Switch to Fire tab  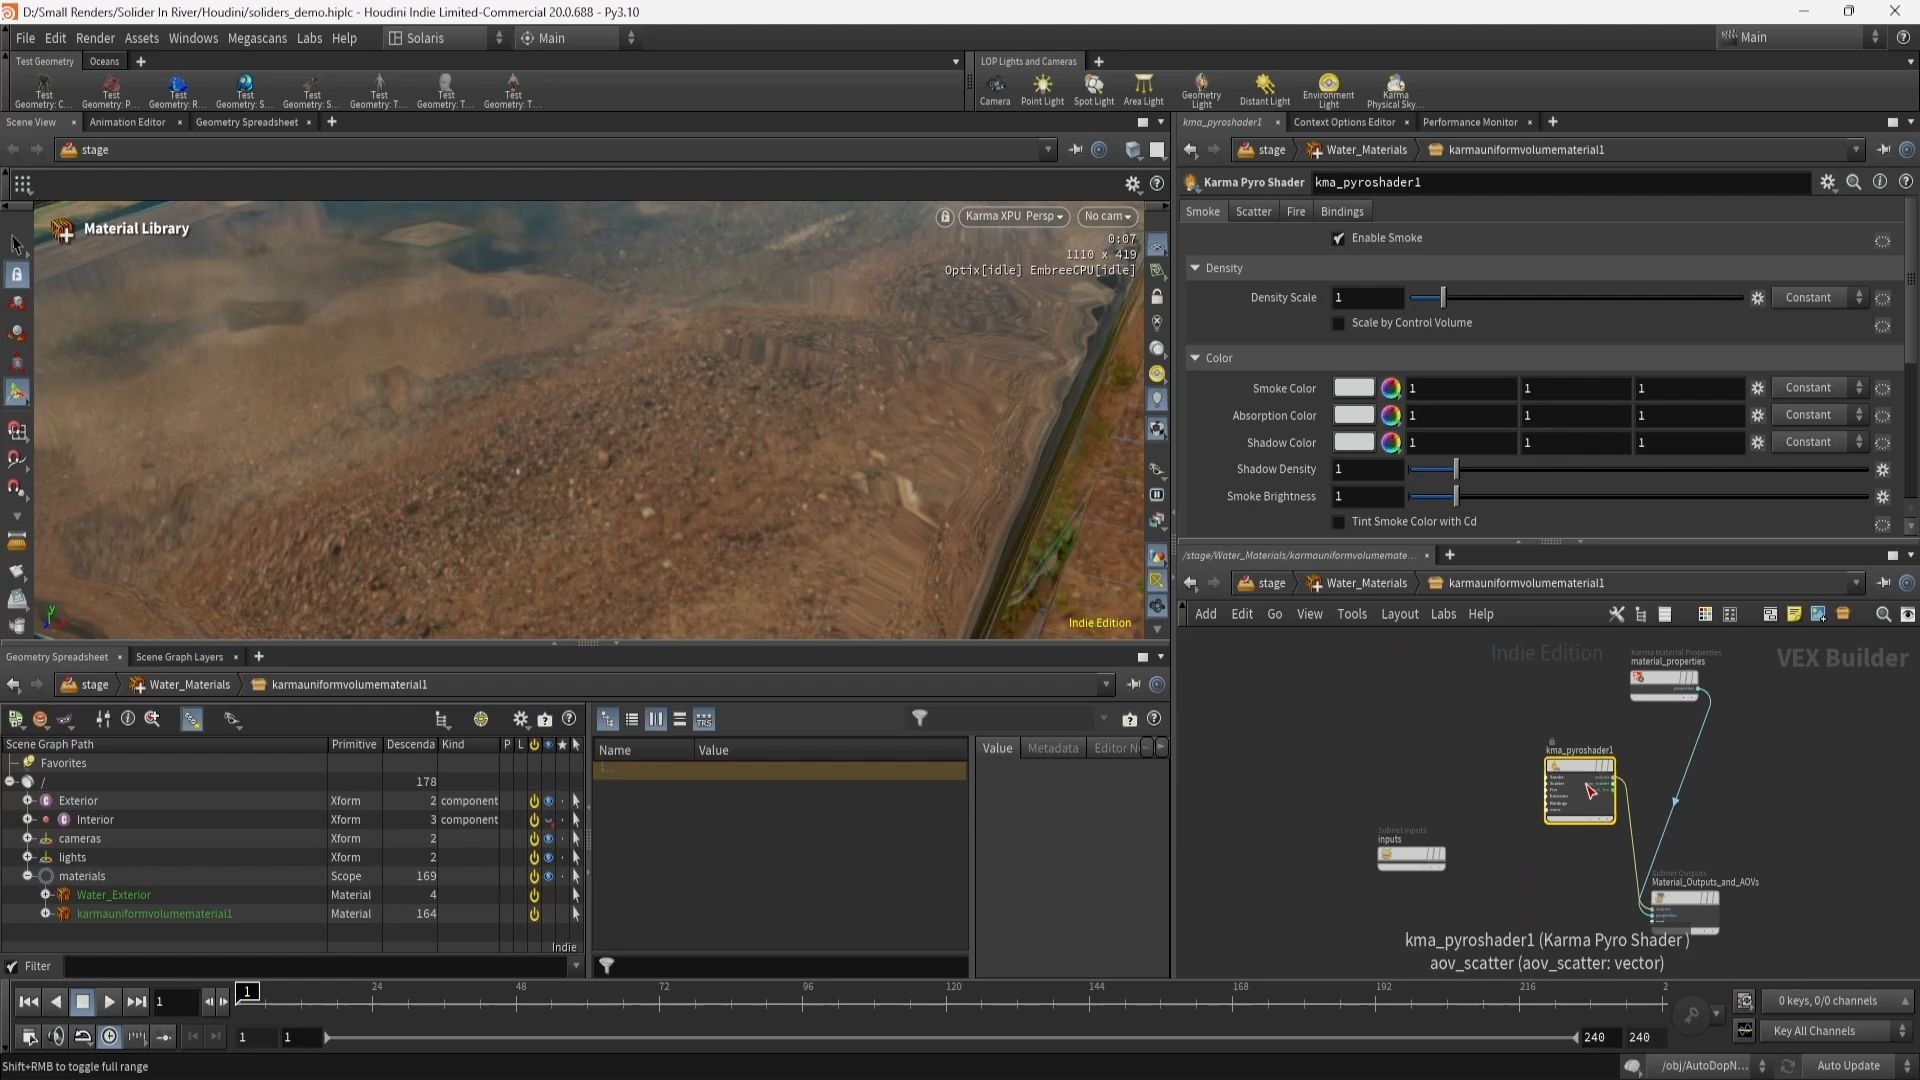point(1296,212)
